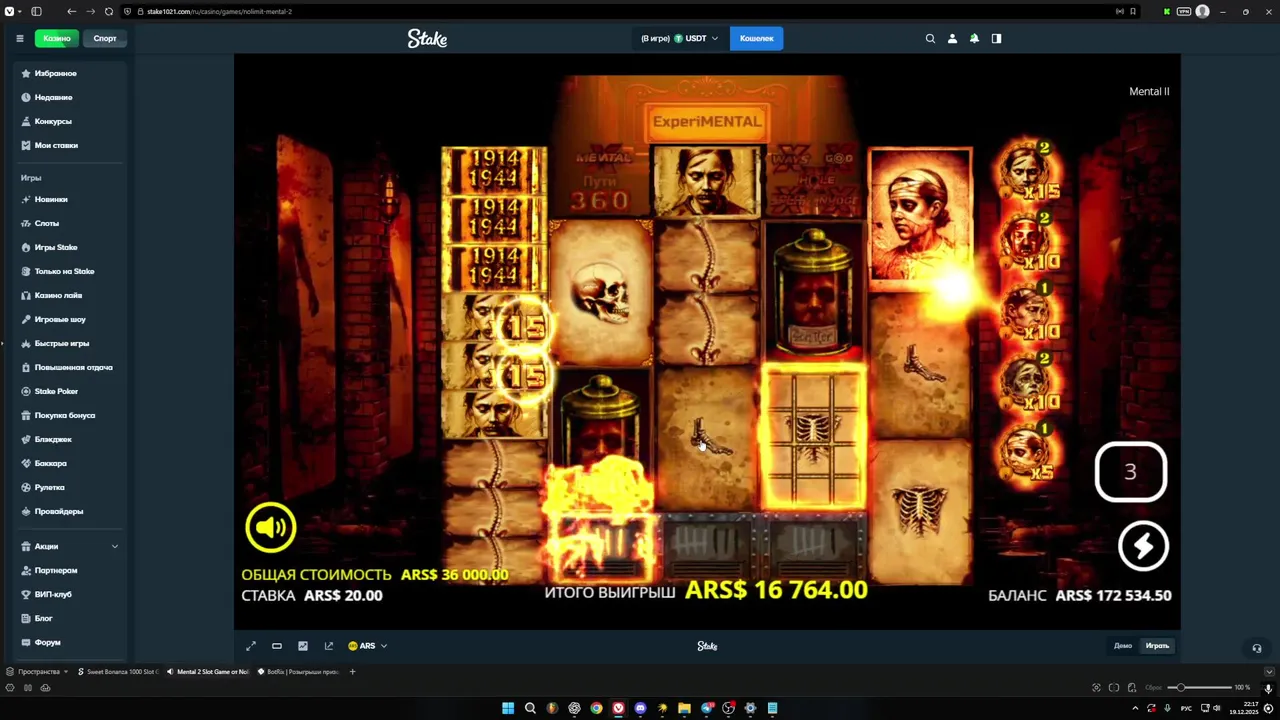Open Быстрые игры category
1280x720 pixels.
[70, 343]
